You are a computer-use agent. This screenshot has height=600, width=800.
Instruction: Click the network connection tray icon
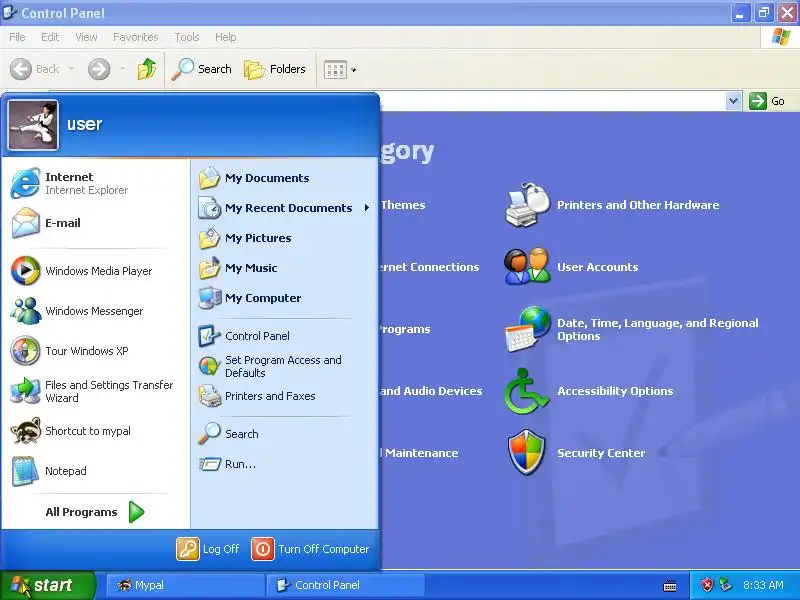(x=726, y=585)
